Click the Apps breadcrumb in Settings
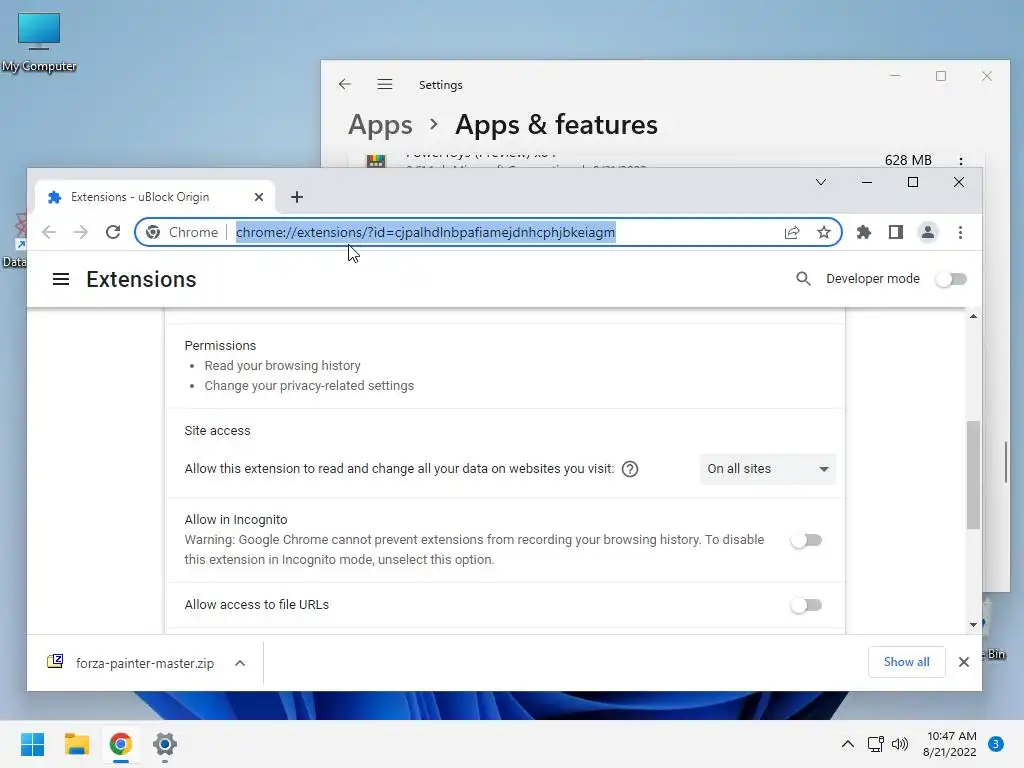Screen dimensions: 1024x768 click(x=380, y=125)
